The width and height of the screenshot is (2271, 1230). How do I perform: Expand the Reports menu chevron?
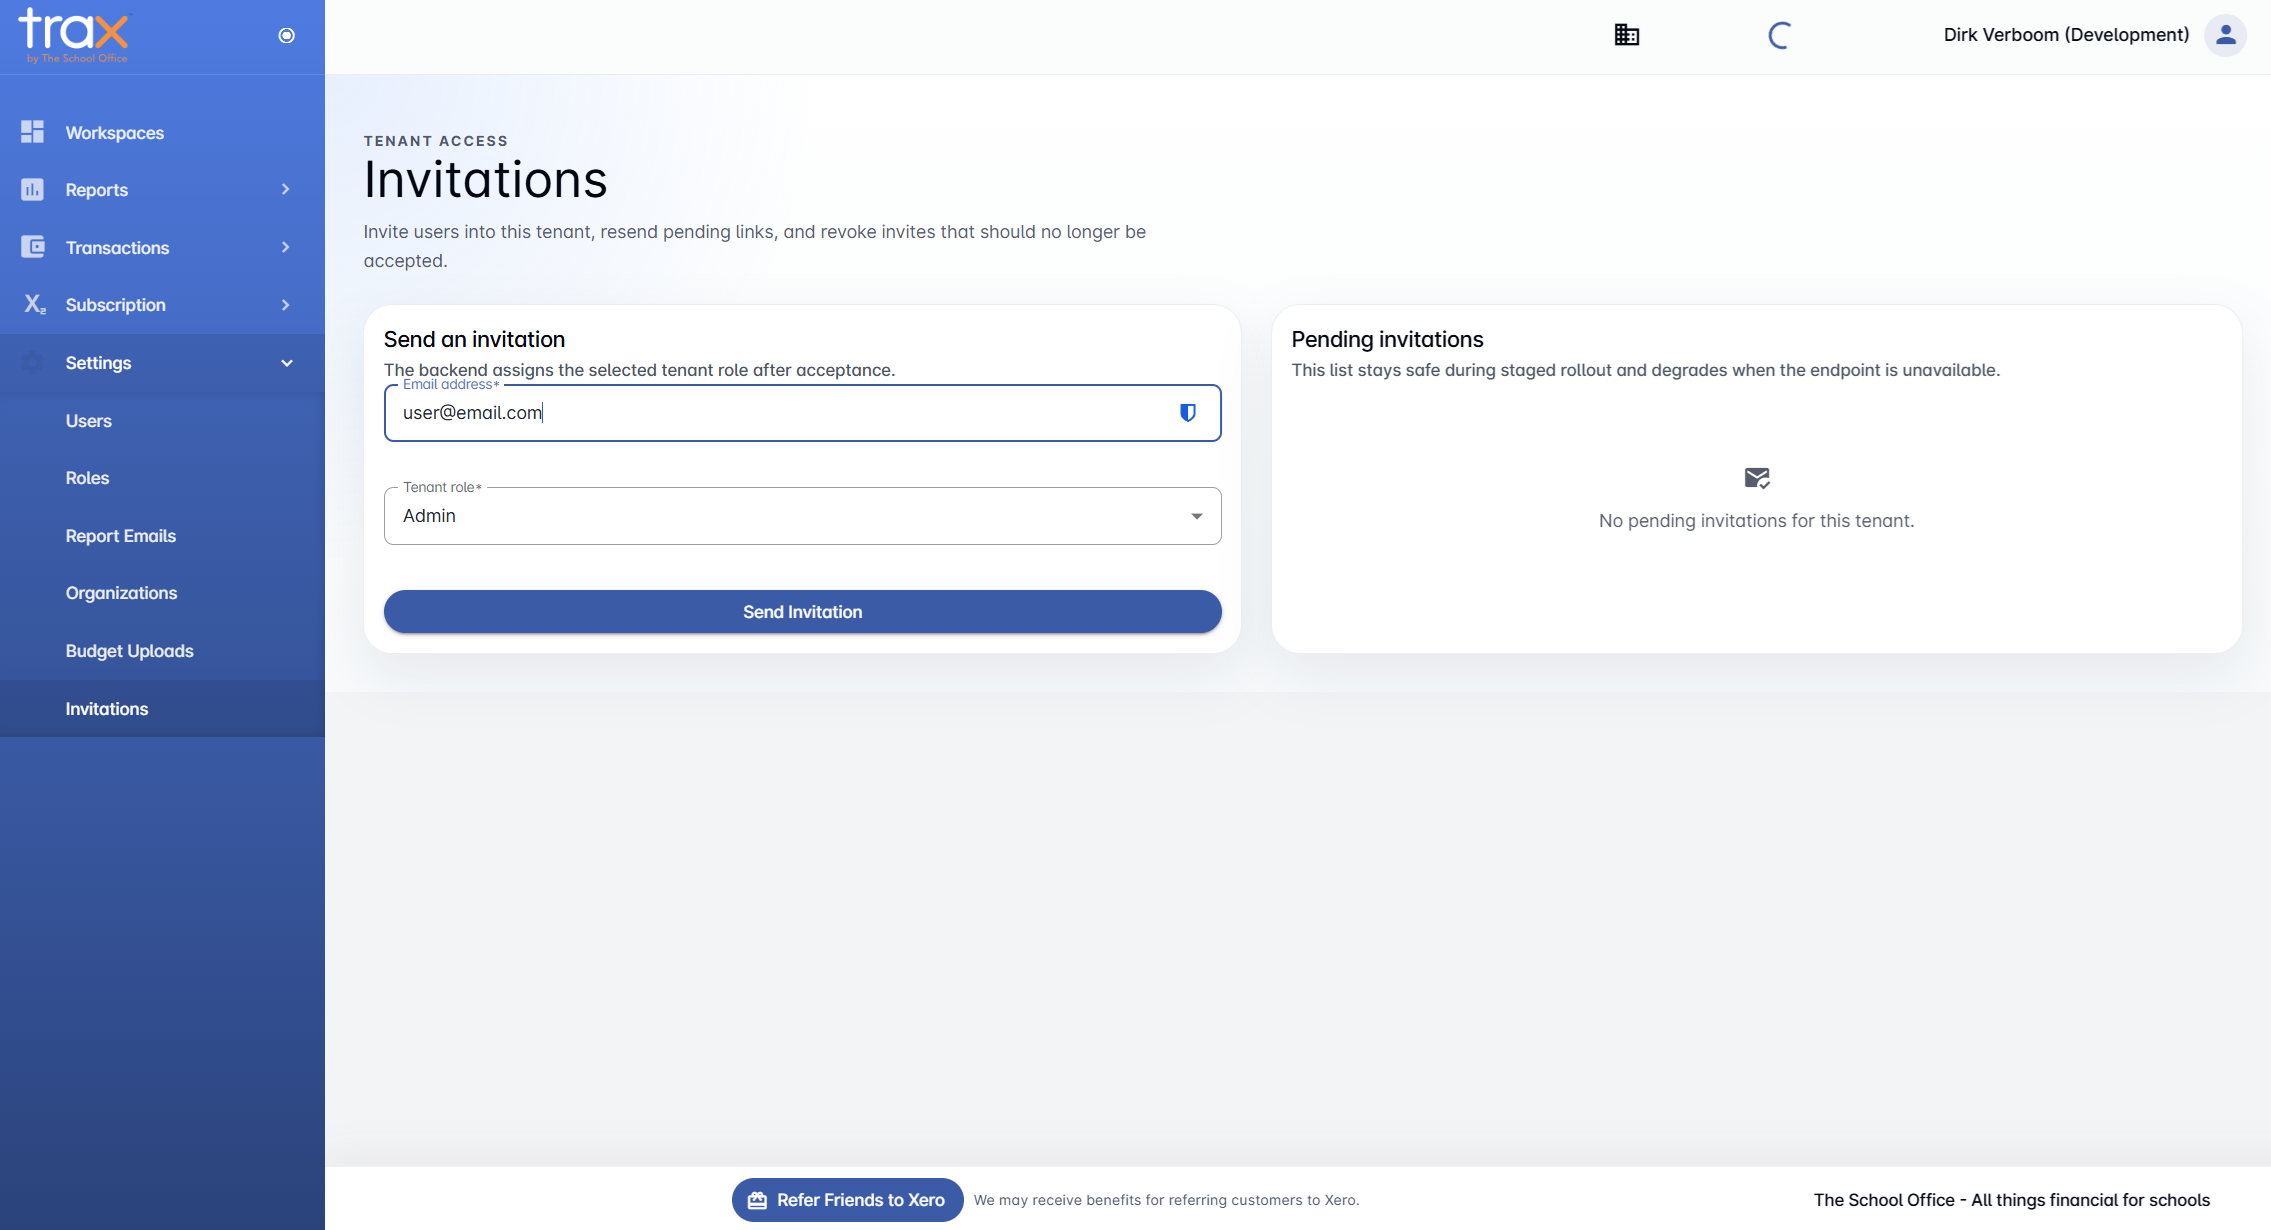pos(286,189)
